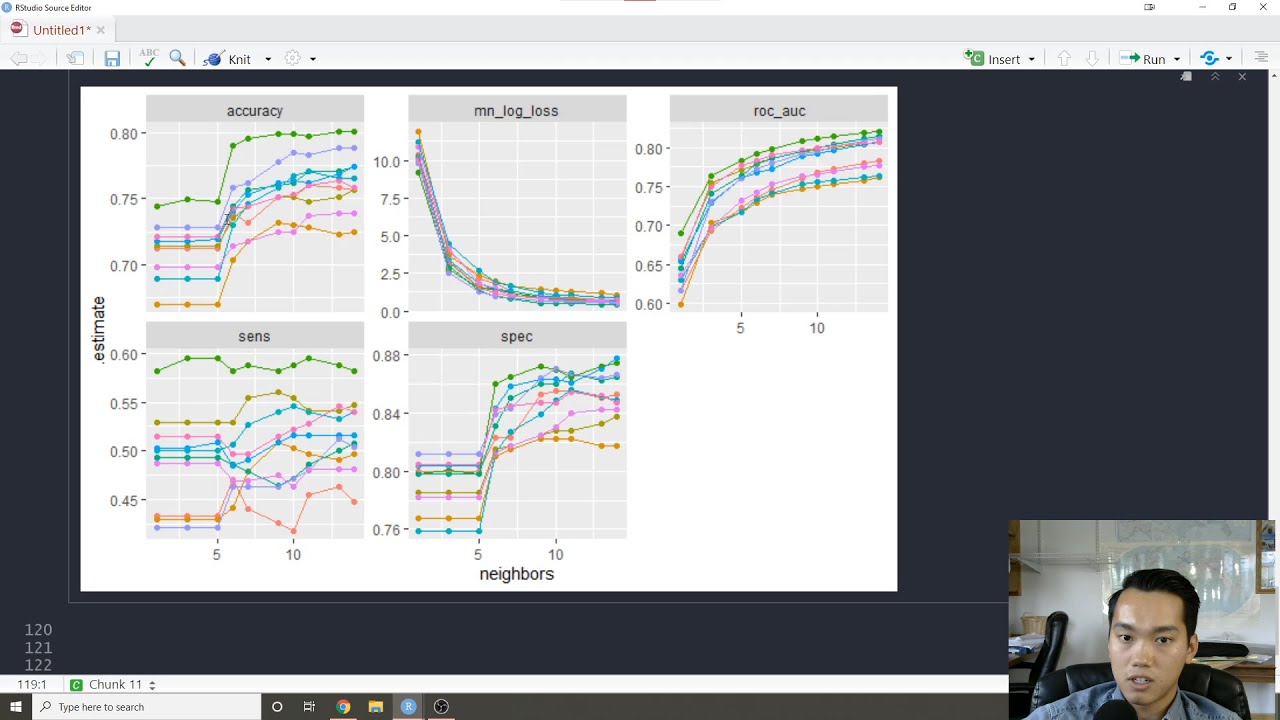1280x720 pixels.
Task: Open Cortana circle icon on the taskbar
Action: [277, 707]
